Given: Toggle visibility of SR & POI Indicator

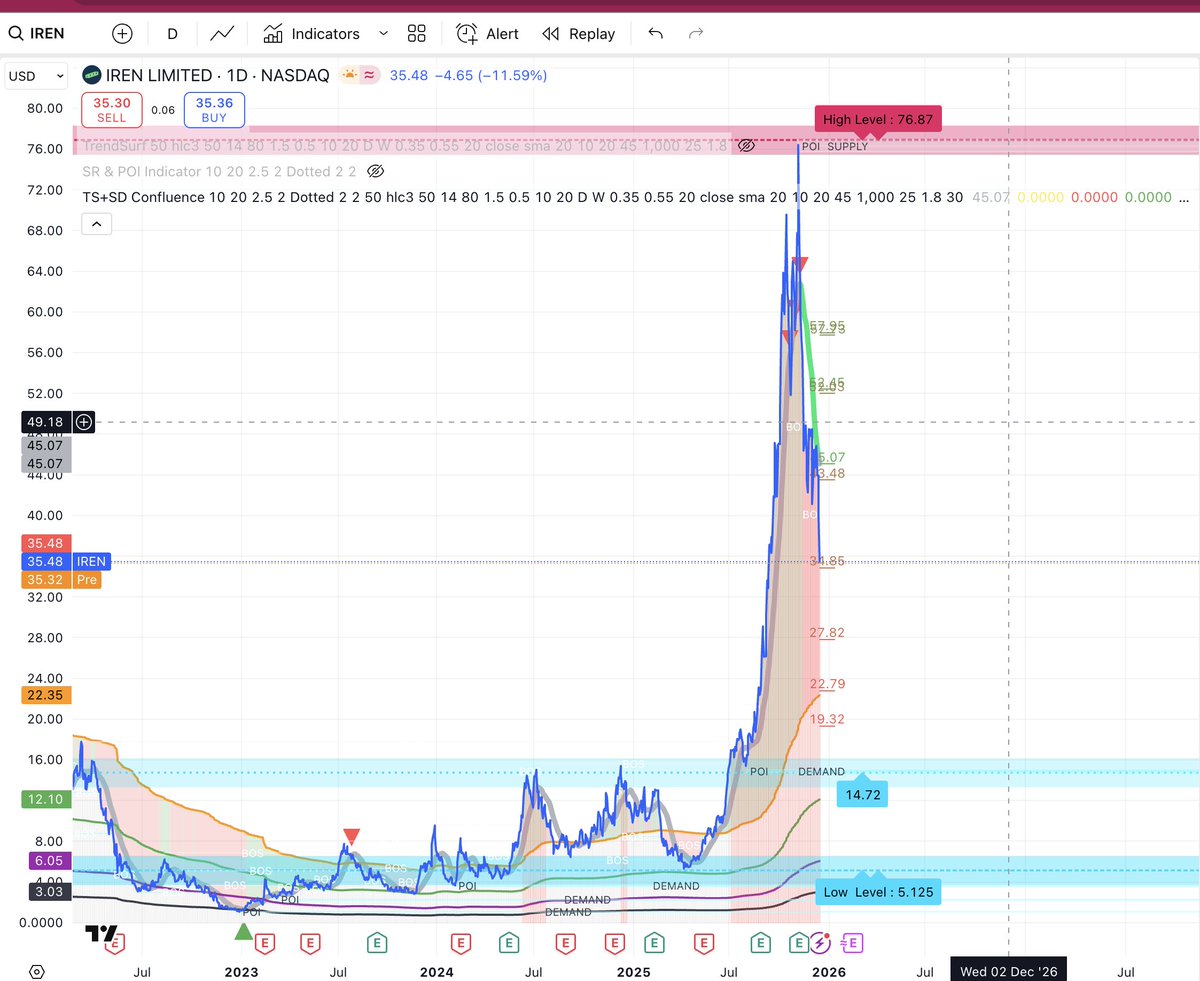Looking at the screenshot, I should click(376, 172).
